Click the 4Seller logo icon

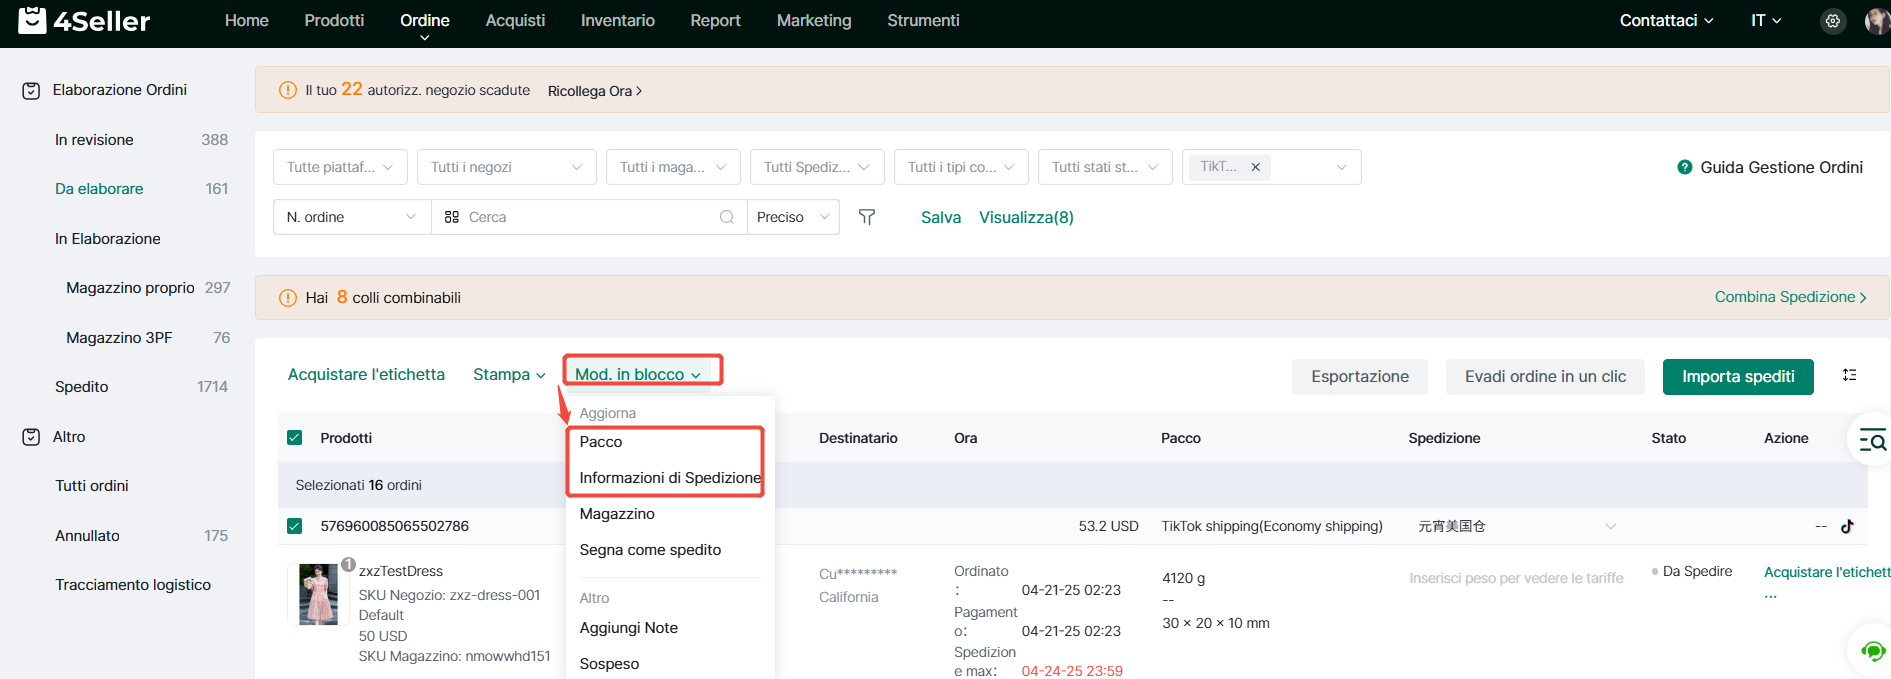coord(32,20)
